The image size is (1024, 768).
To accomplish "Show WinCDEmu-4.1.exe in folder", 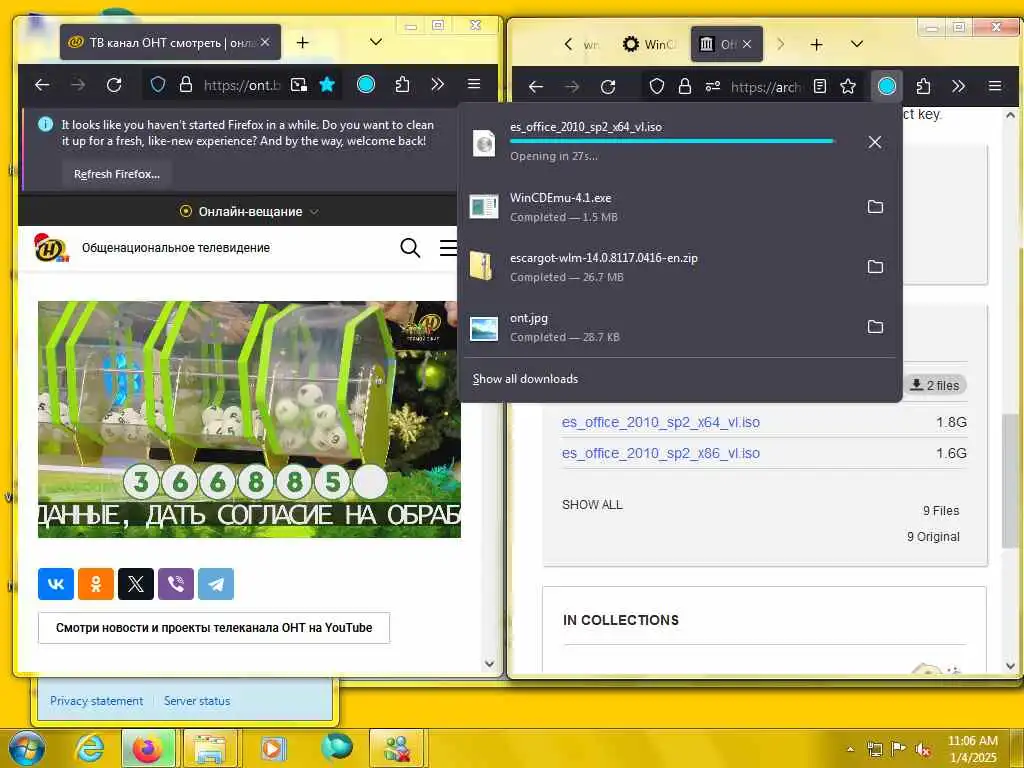I will point(875,207).
